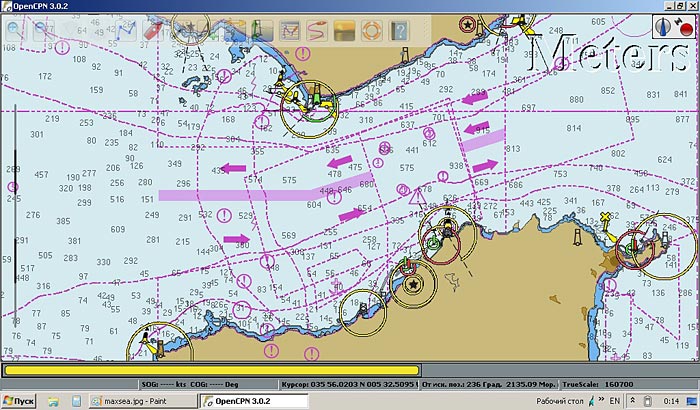The height and width of the screenshot is (410, 700).
Task: Click depth sounding 852 on the chart
Action: [x=608, y=91]
